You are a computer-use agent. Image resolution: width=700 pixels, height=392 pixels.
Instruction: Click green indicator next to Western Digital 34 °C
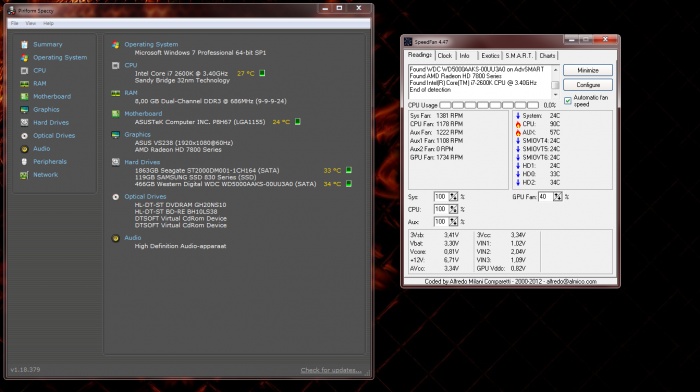point(349,183)
